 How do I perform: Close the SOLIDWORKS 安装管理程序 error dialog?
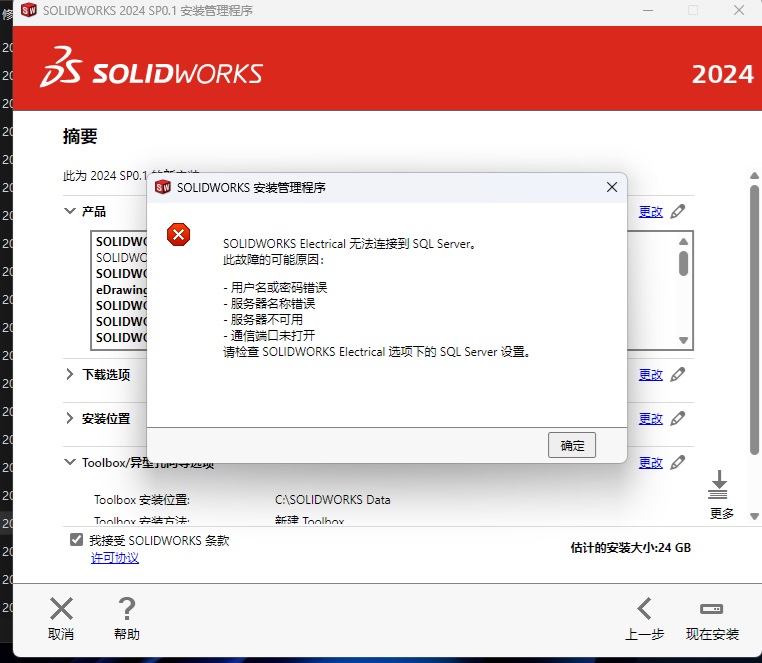pos(612,187)
